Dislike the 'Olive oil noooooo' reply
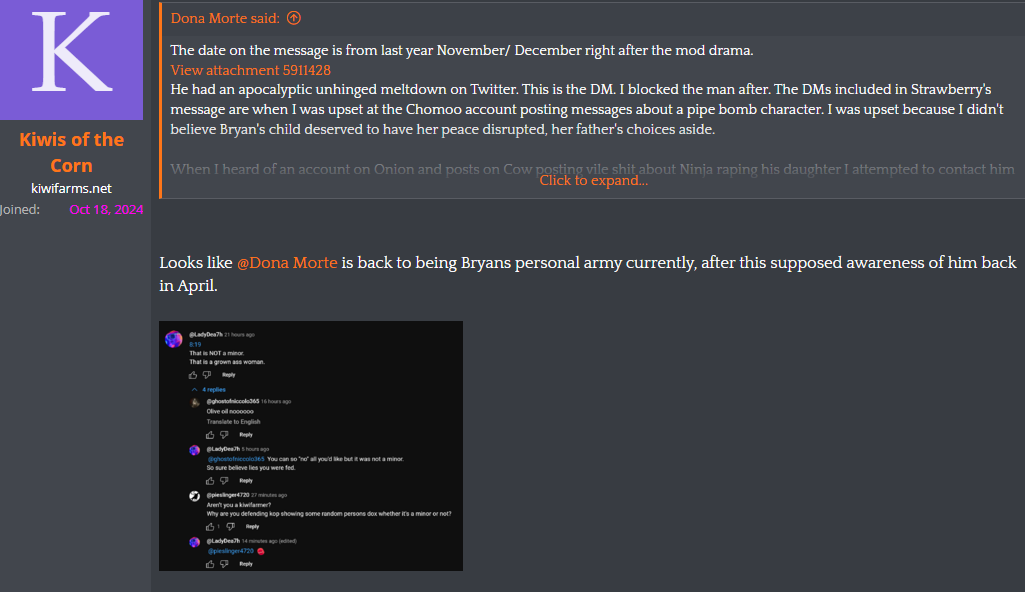 (x=224, y=435)
